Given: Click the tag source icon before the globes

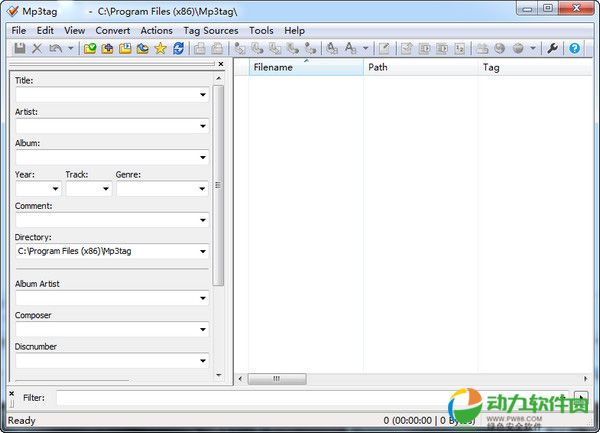Looking at the screenshot, I should (x=482, y=48).
